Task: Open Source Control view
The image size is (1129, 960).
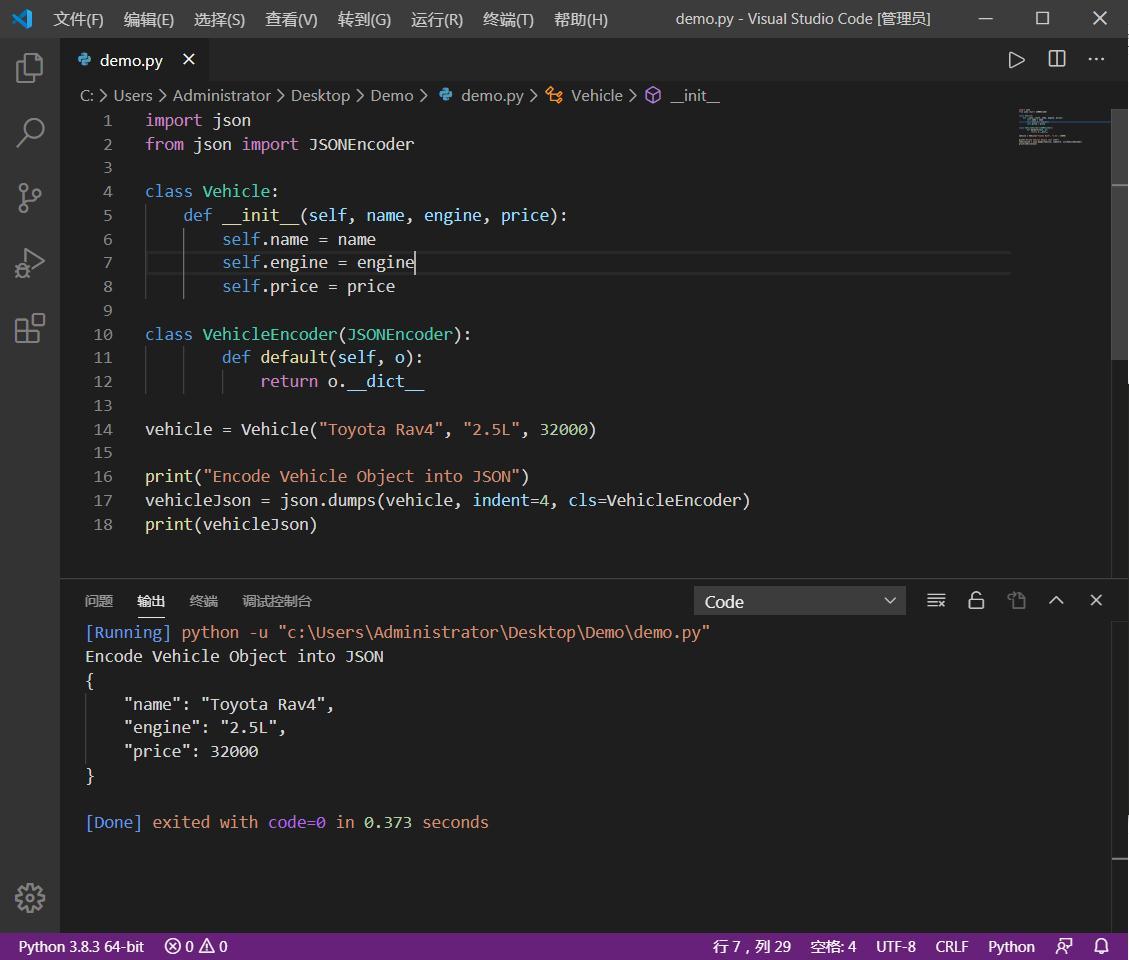Action: point(29,198)
